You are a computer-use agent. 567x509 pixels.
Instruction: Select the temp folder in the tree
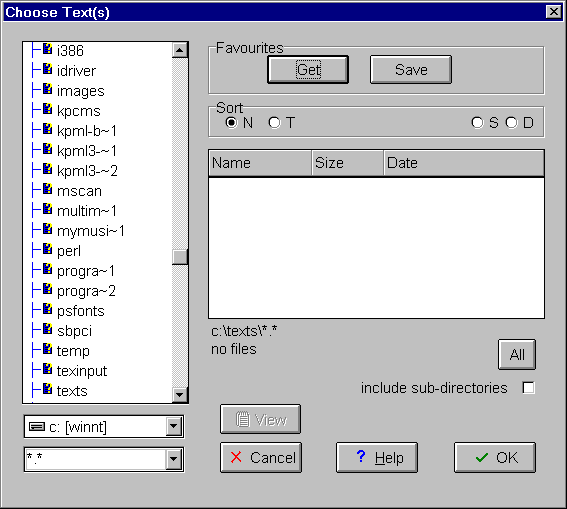click(73, 351)
